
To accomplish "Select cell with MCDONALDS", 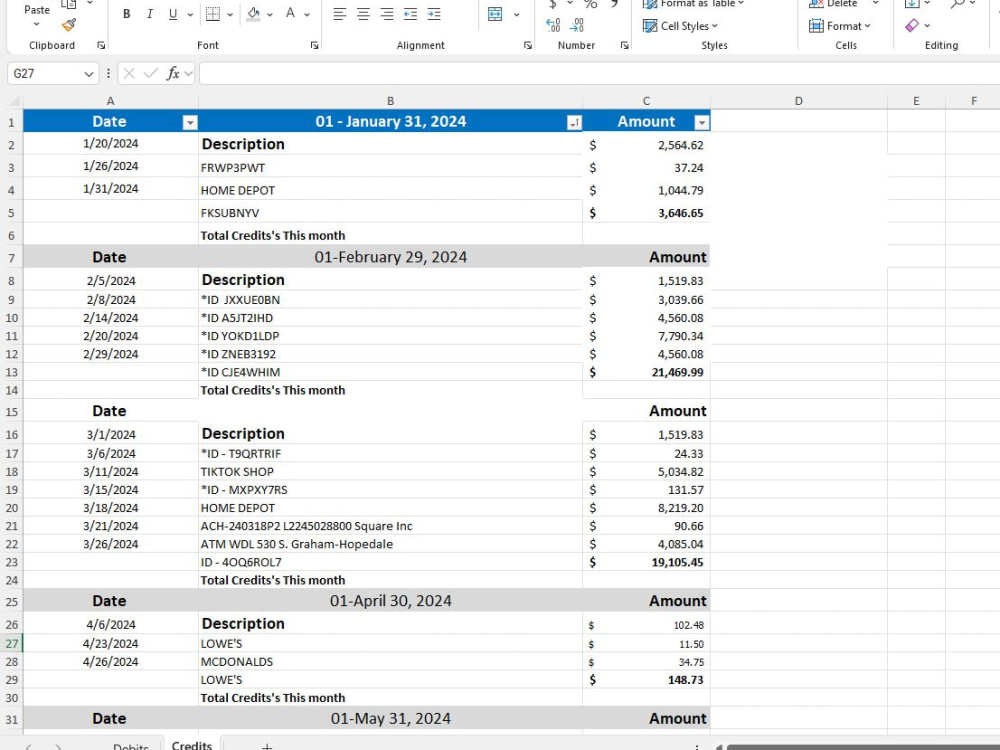I will point(390,662).
